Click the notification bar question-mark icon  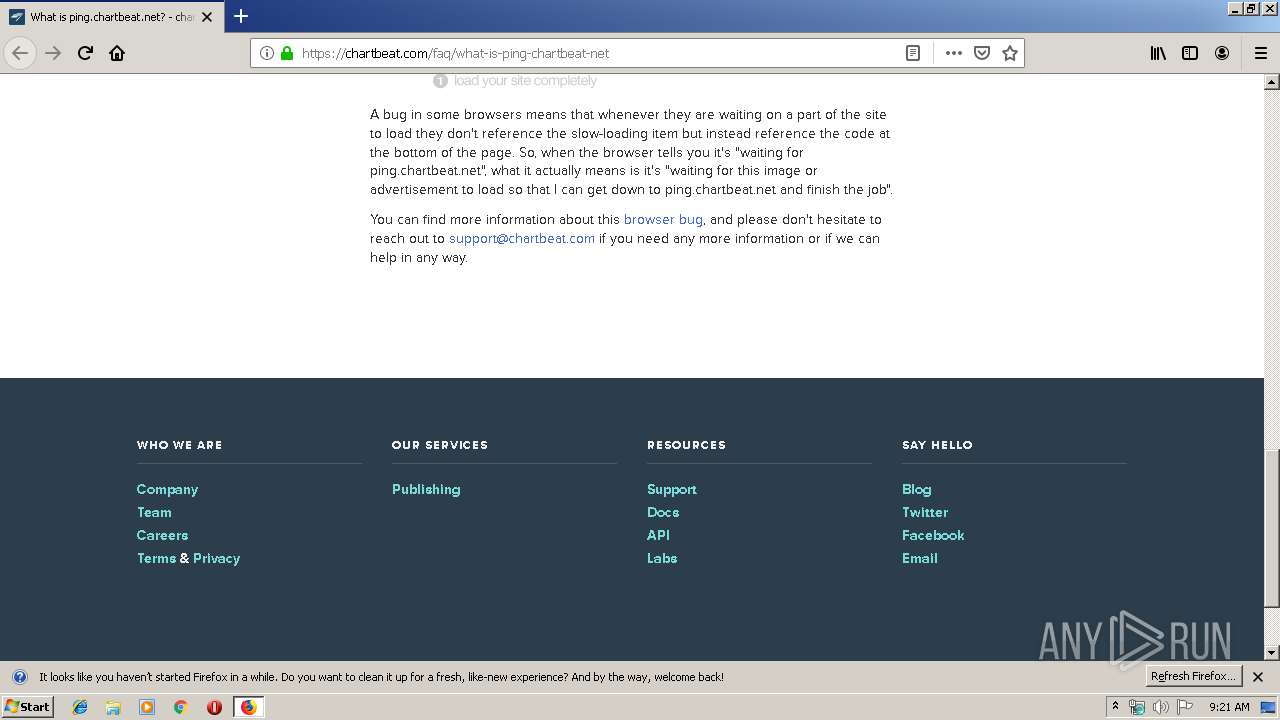pos(19,677)
